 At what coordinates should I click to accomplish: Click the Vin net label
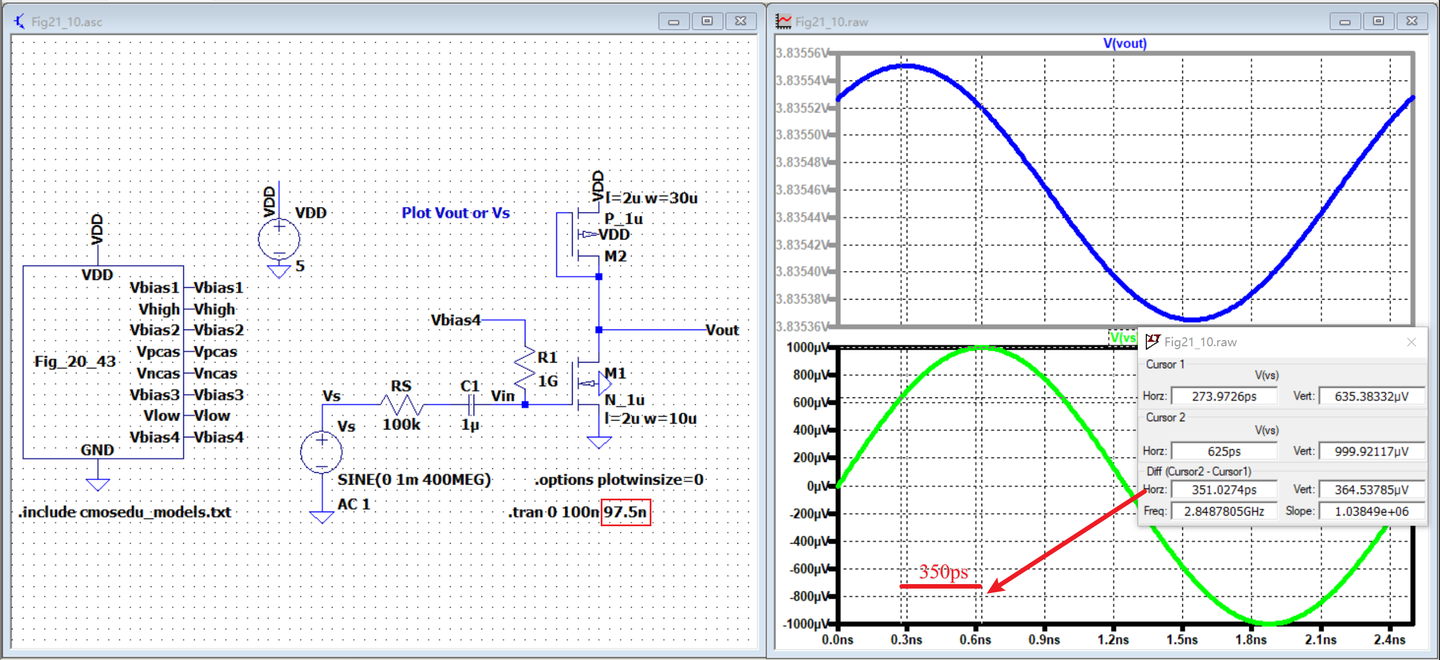[x=503, y=395]
